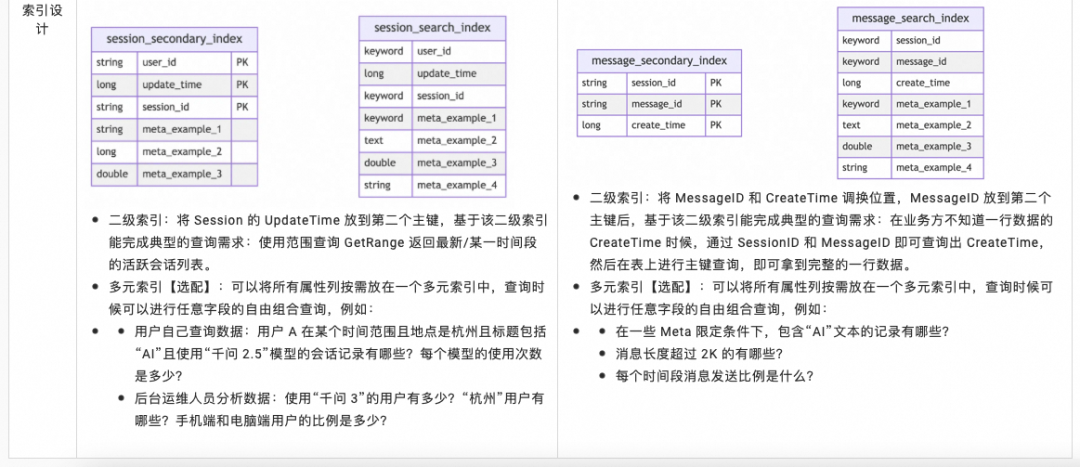Screen dimensions: 1080x467
Task: Click the 索引设计 row label
Action: point(41,21)
